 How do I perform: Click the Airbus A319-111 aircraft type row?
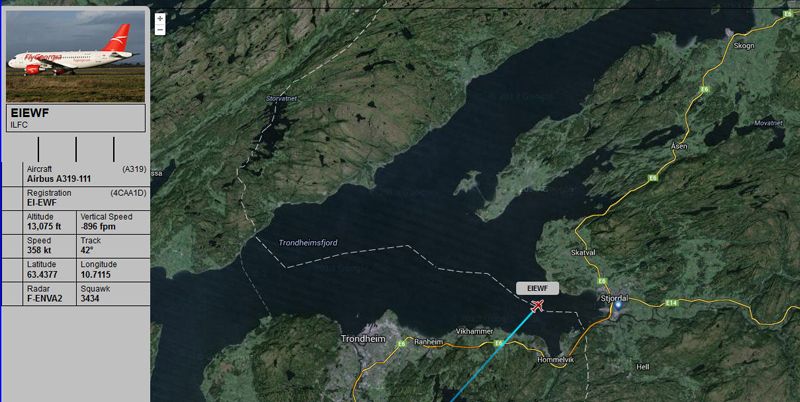[86, 174]
